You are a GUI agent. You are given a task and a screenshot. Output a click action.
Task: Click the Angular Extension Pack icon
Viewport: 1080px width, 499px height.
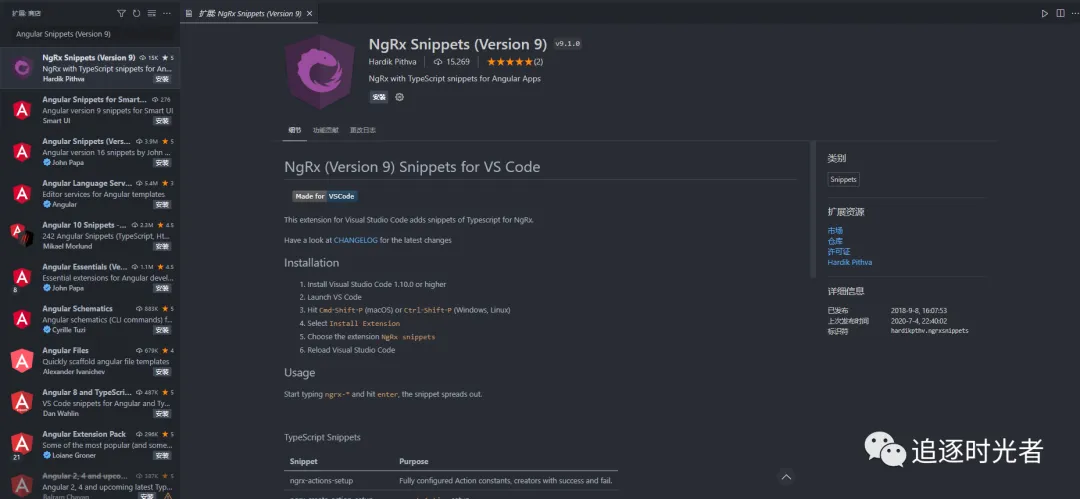pos(22,445)
